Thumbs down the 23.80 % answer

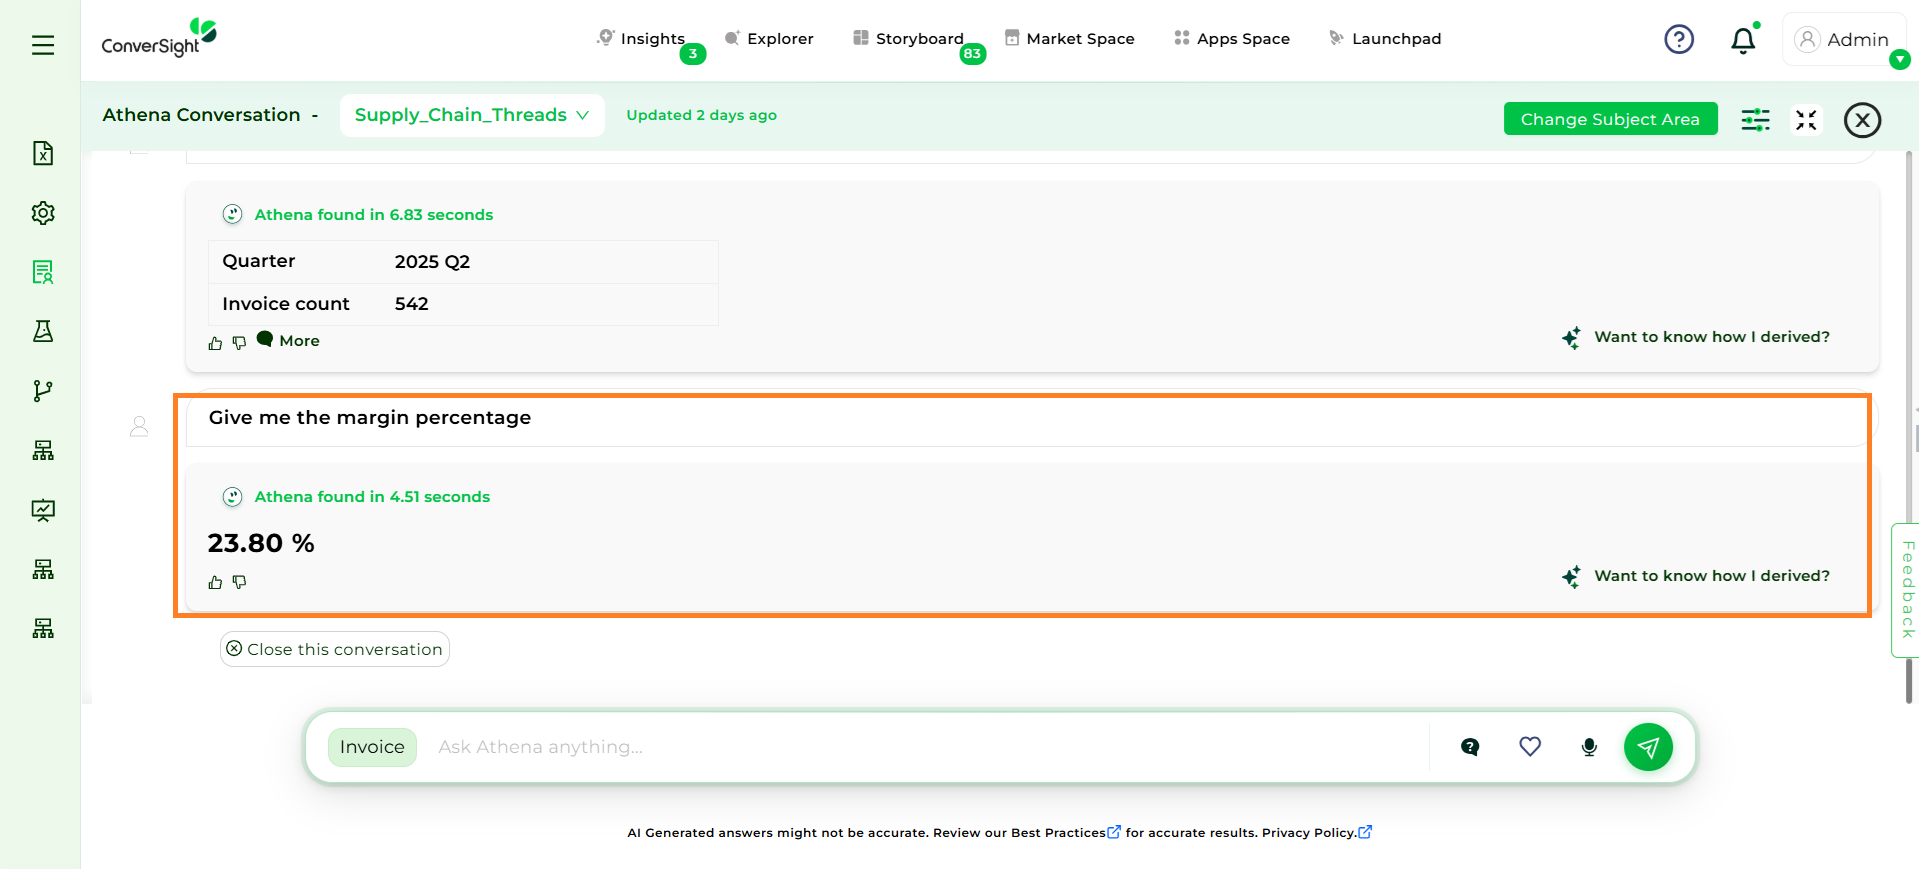[x=239, y=582]
